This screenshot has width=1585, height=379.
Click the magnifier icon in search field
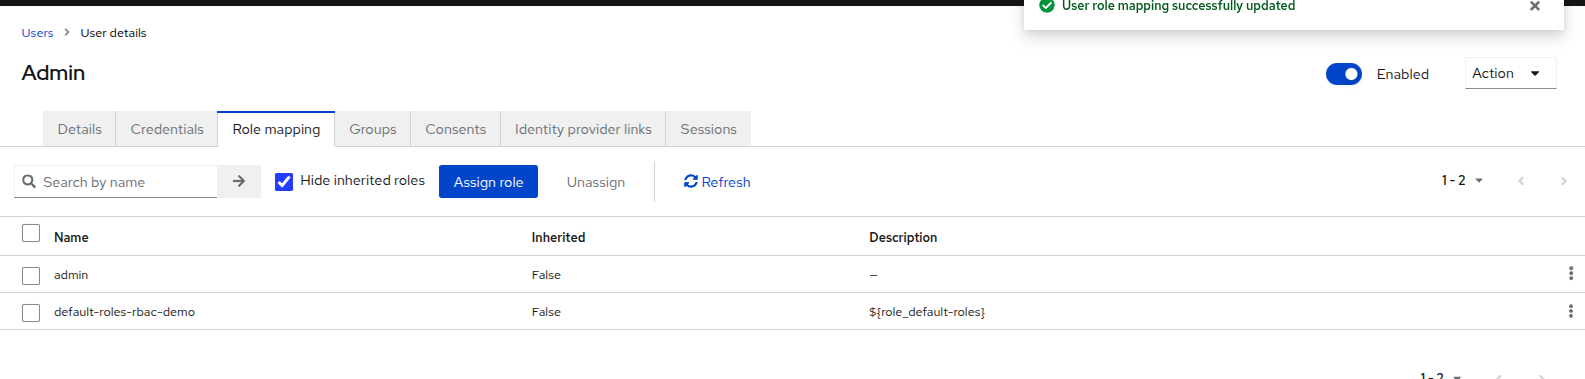coord(29,181)
